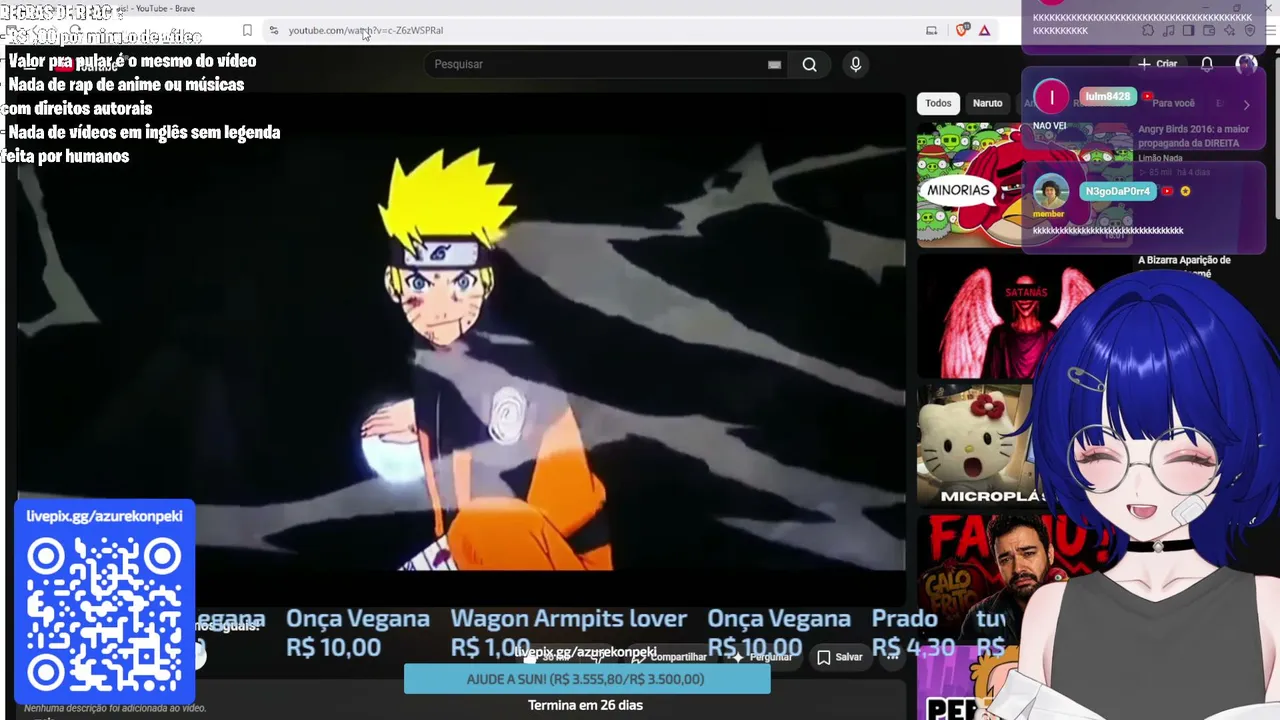The height and width of the screenshot is (720, 1280).
Task: Select the Naruto filter chip
Action: (987, 103)
